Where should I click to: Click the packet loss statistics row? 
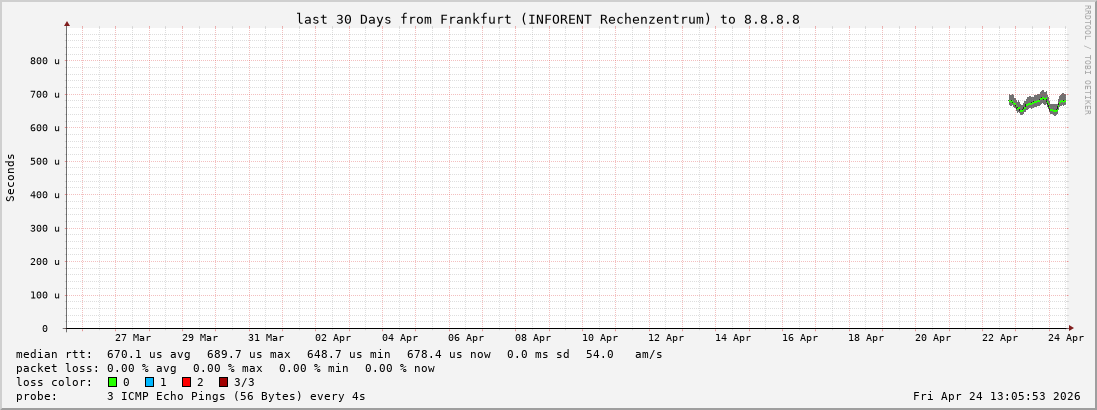point(225,368)
